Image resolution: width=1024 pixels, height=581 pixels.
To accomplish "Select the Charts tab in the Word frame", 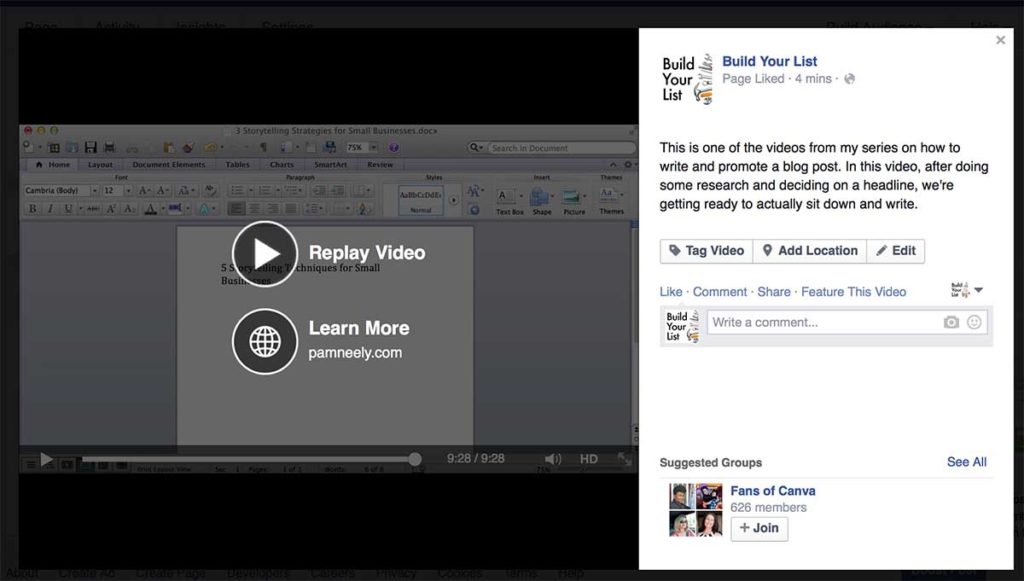I will click(281, 165).
